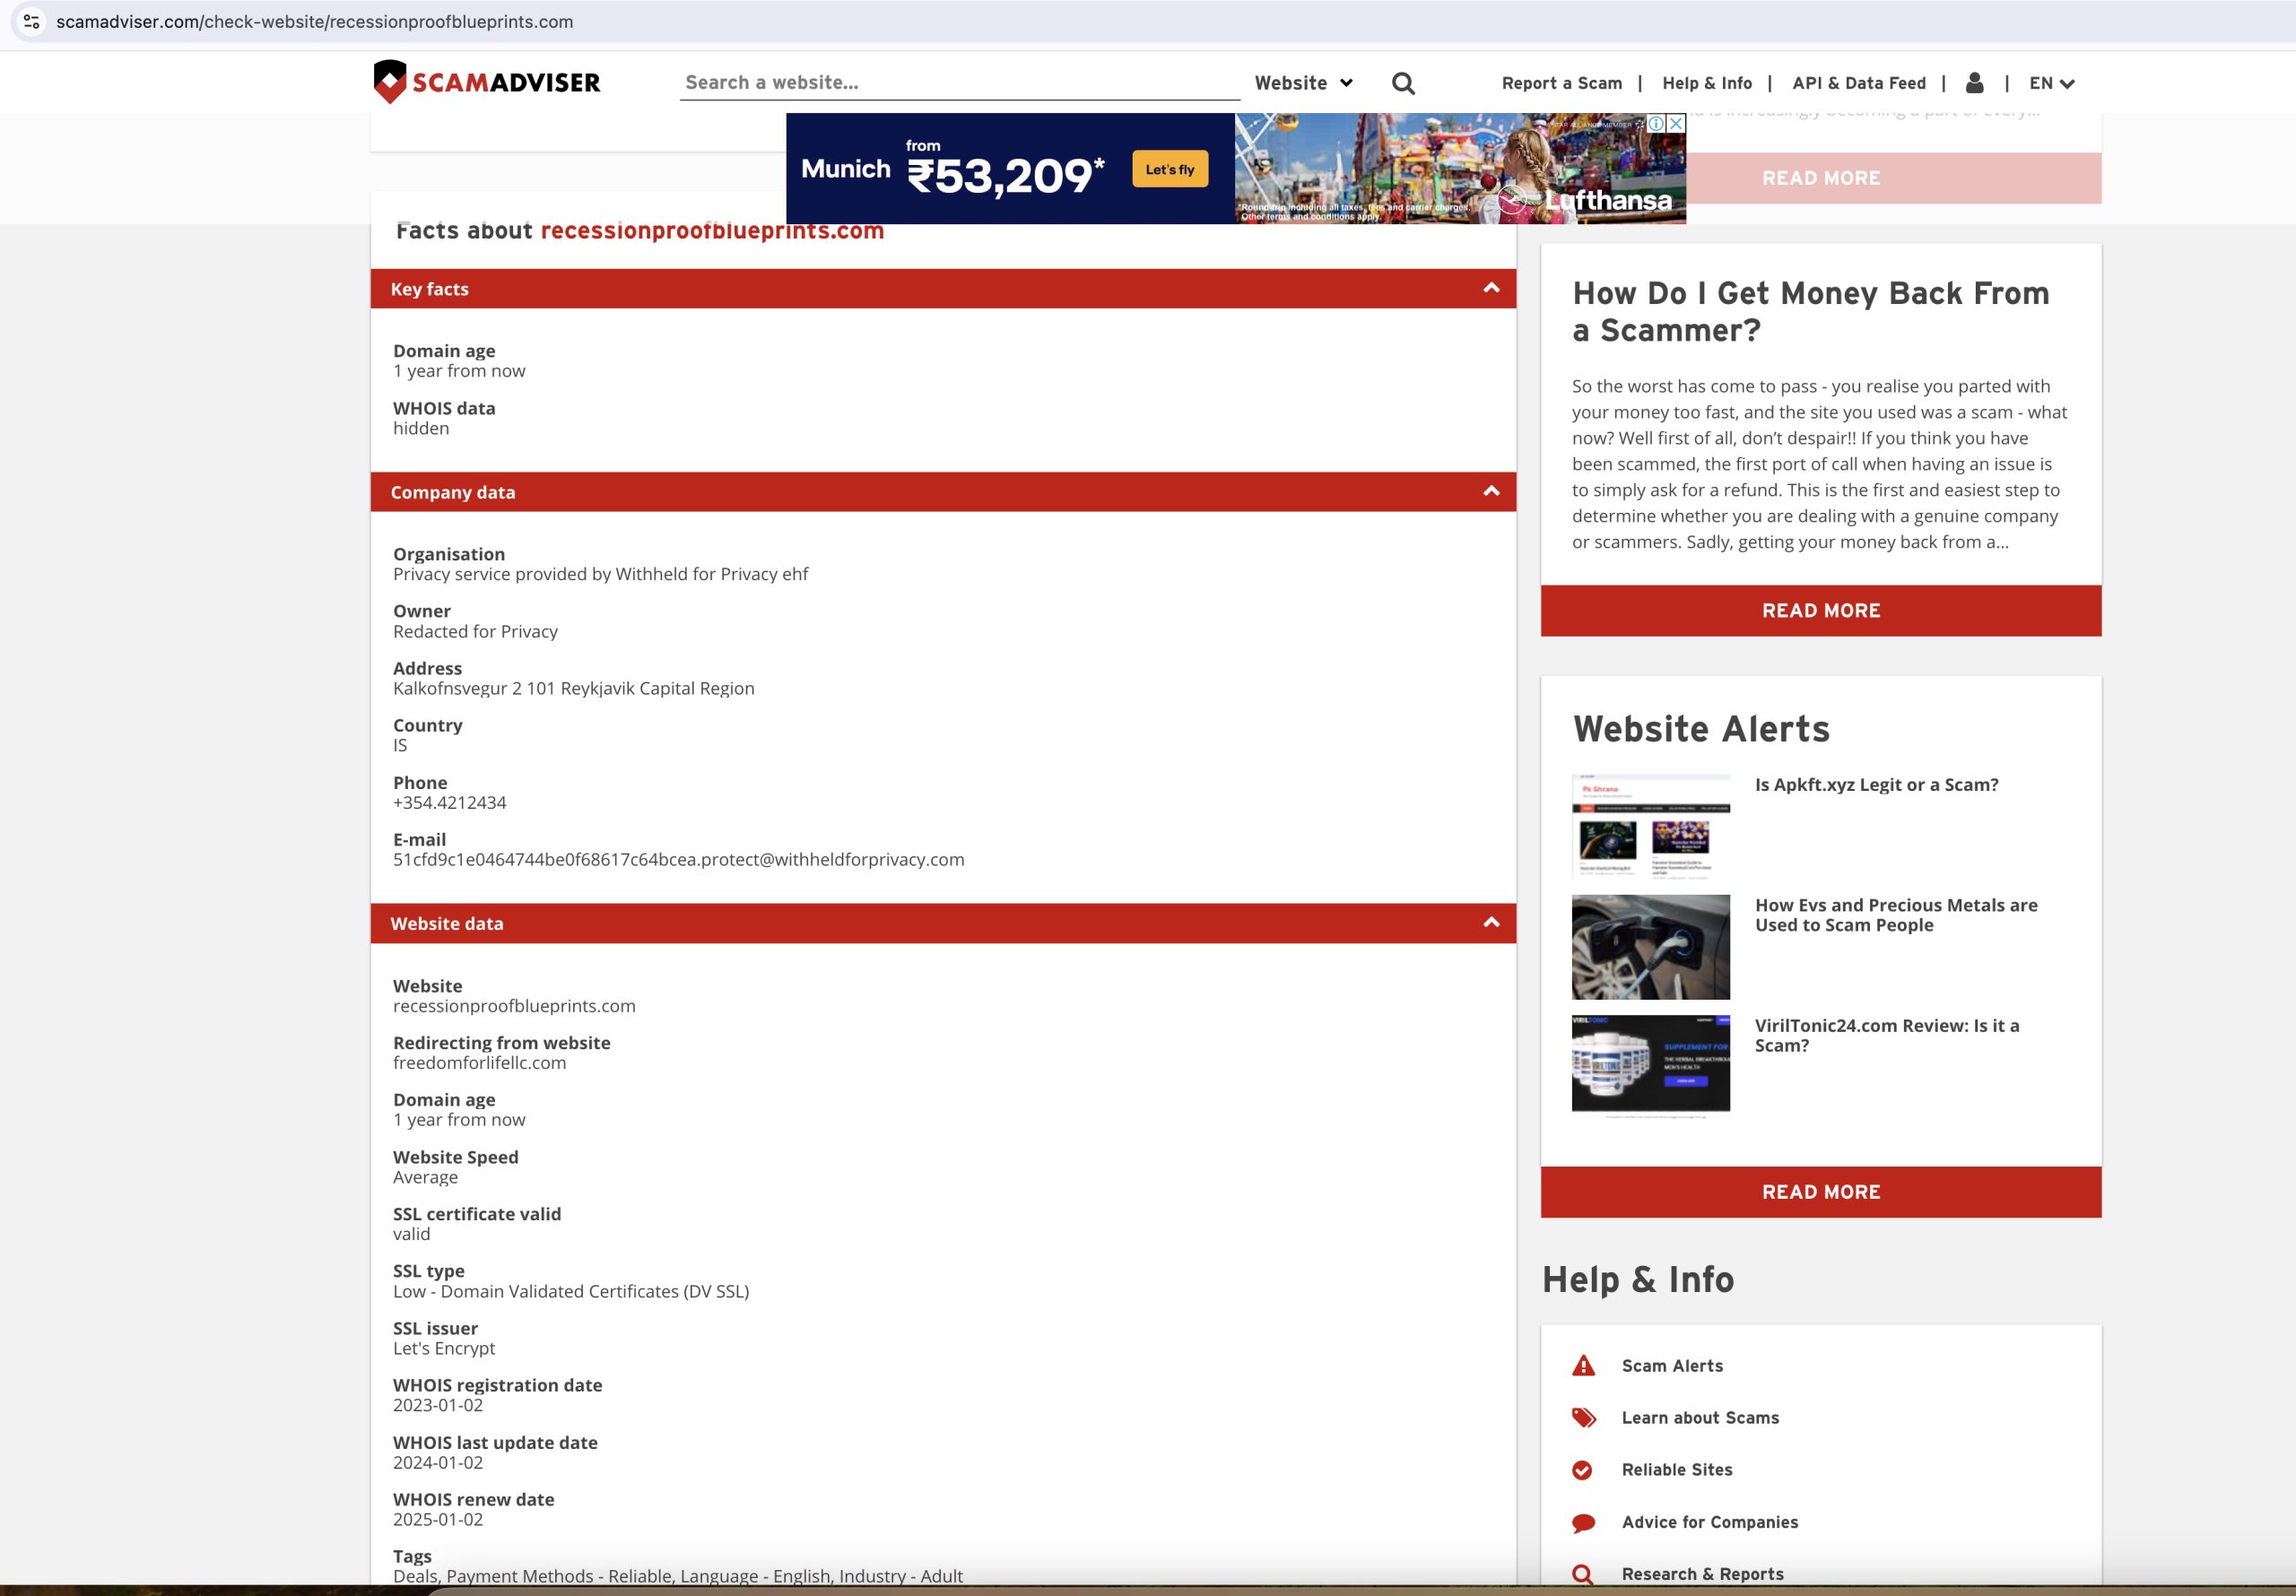The height and width of the screenshot is (1596, 2296).
Task: Click the address Kalkofnsvegur 2 101 Reykjavik
Action: pyautogui.click(x=573, y=688)
